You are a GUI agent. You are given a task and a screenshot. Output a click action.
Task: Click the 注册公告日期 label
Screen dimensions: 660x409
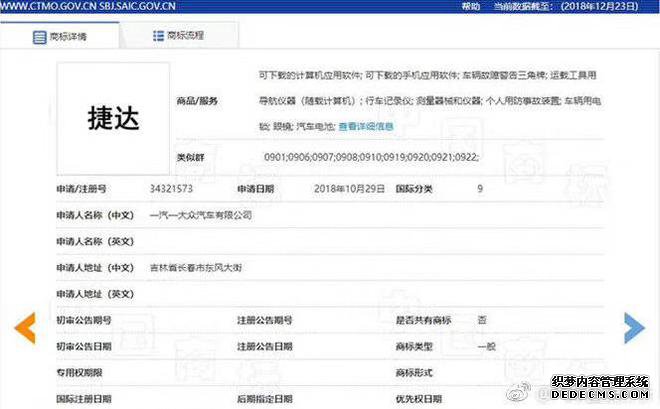click(265, 346)
